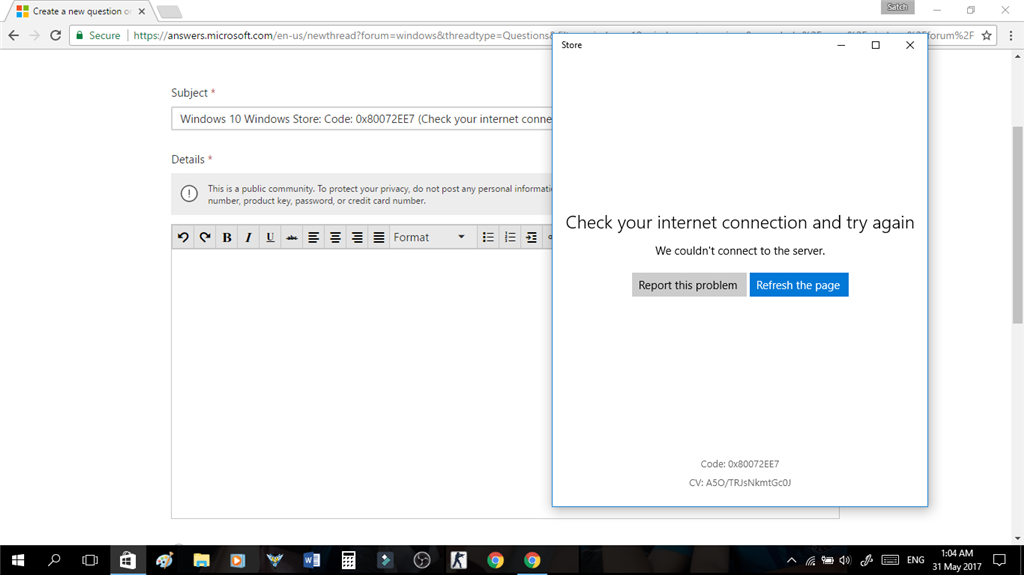Click the ENG language indicator
This screenshot has width=1024, height=575.
(x=916, y=560)
